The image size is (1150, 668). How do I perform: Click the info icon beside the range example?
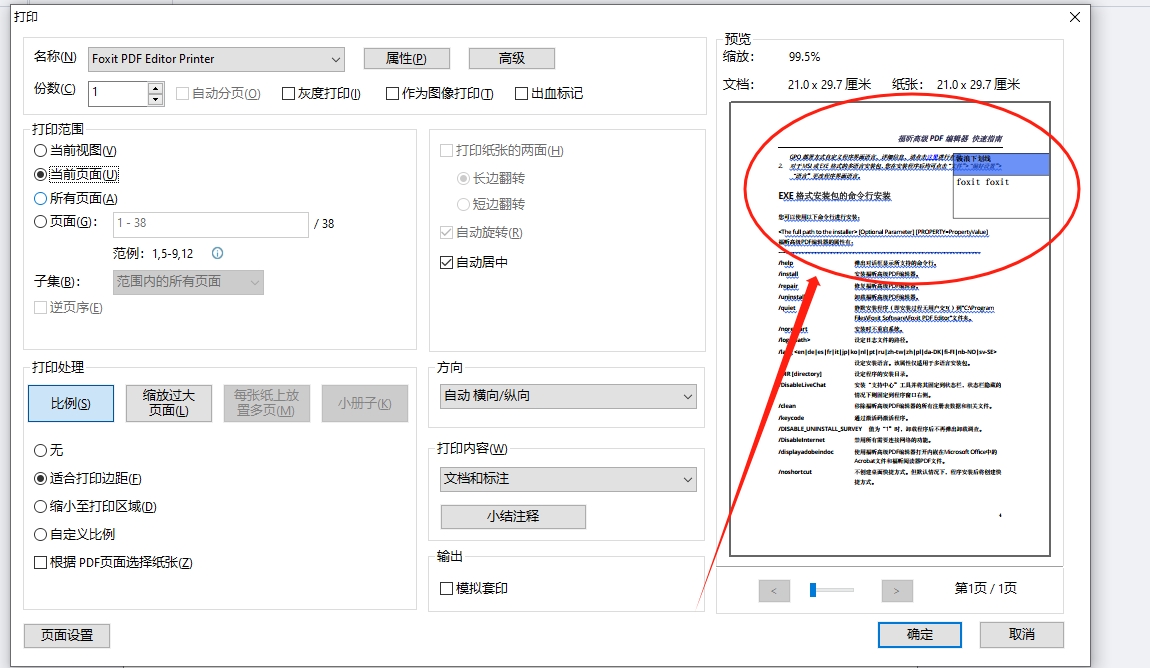point(217,253)
